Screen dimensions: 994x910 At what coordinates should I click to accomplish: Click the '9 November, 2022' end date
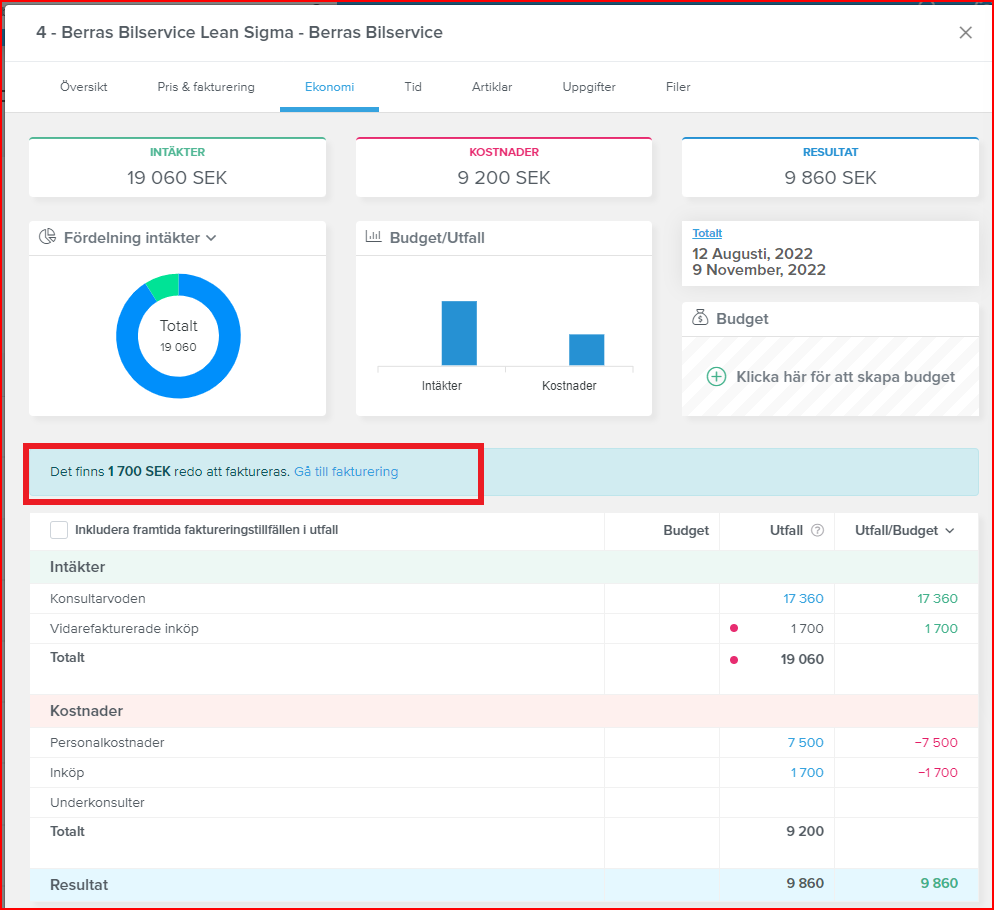[759, 270]
